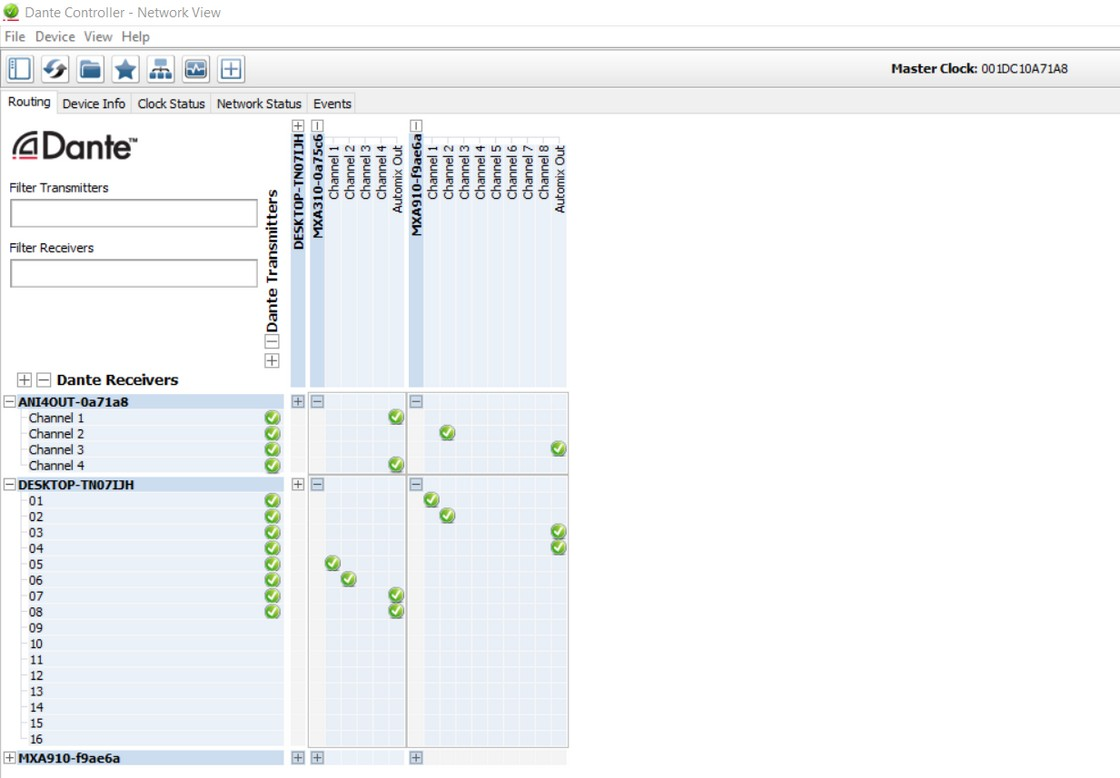The width and height of the screenshot is (1120, 778).
Task: Switch to the Clock Status tab
Action: point(171,104)
